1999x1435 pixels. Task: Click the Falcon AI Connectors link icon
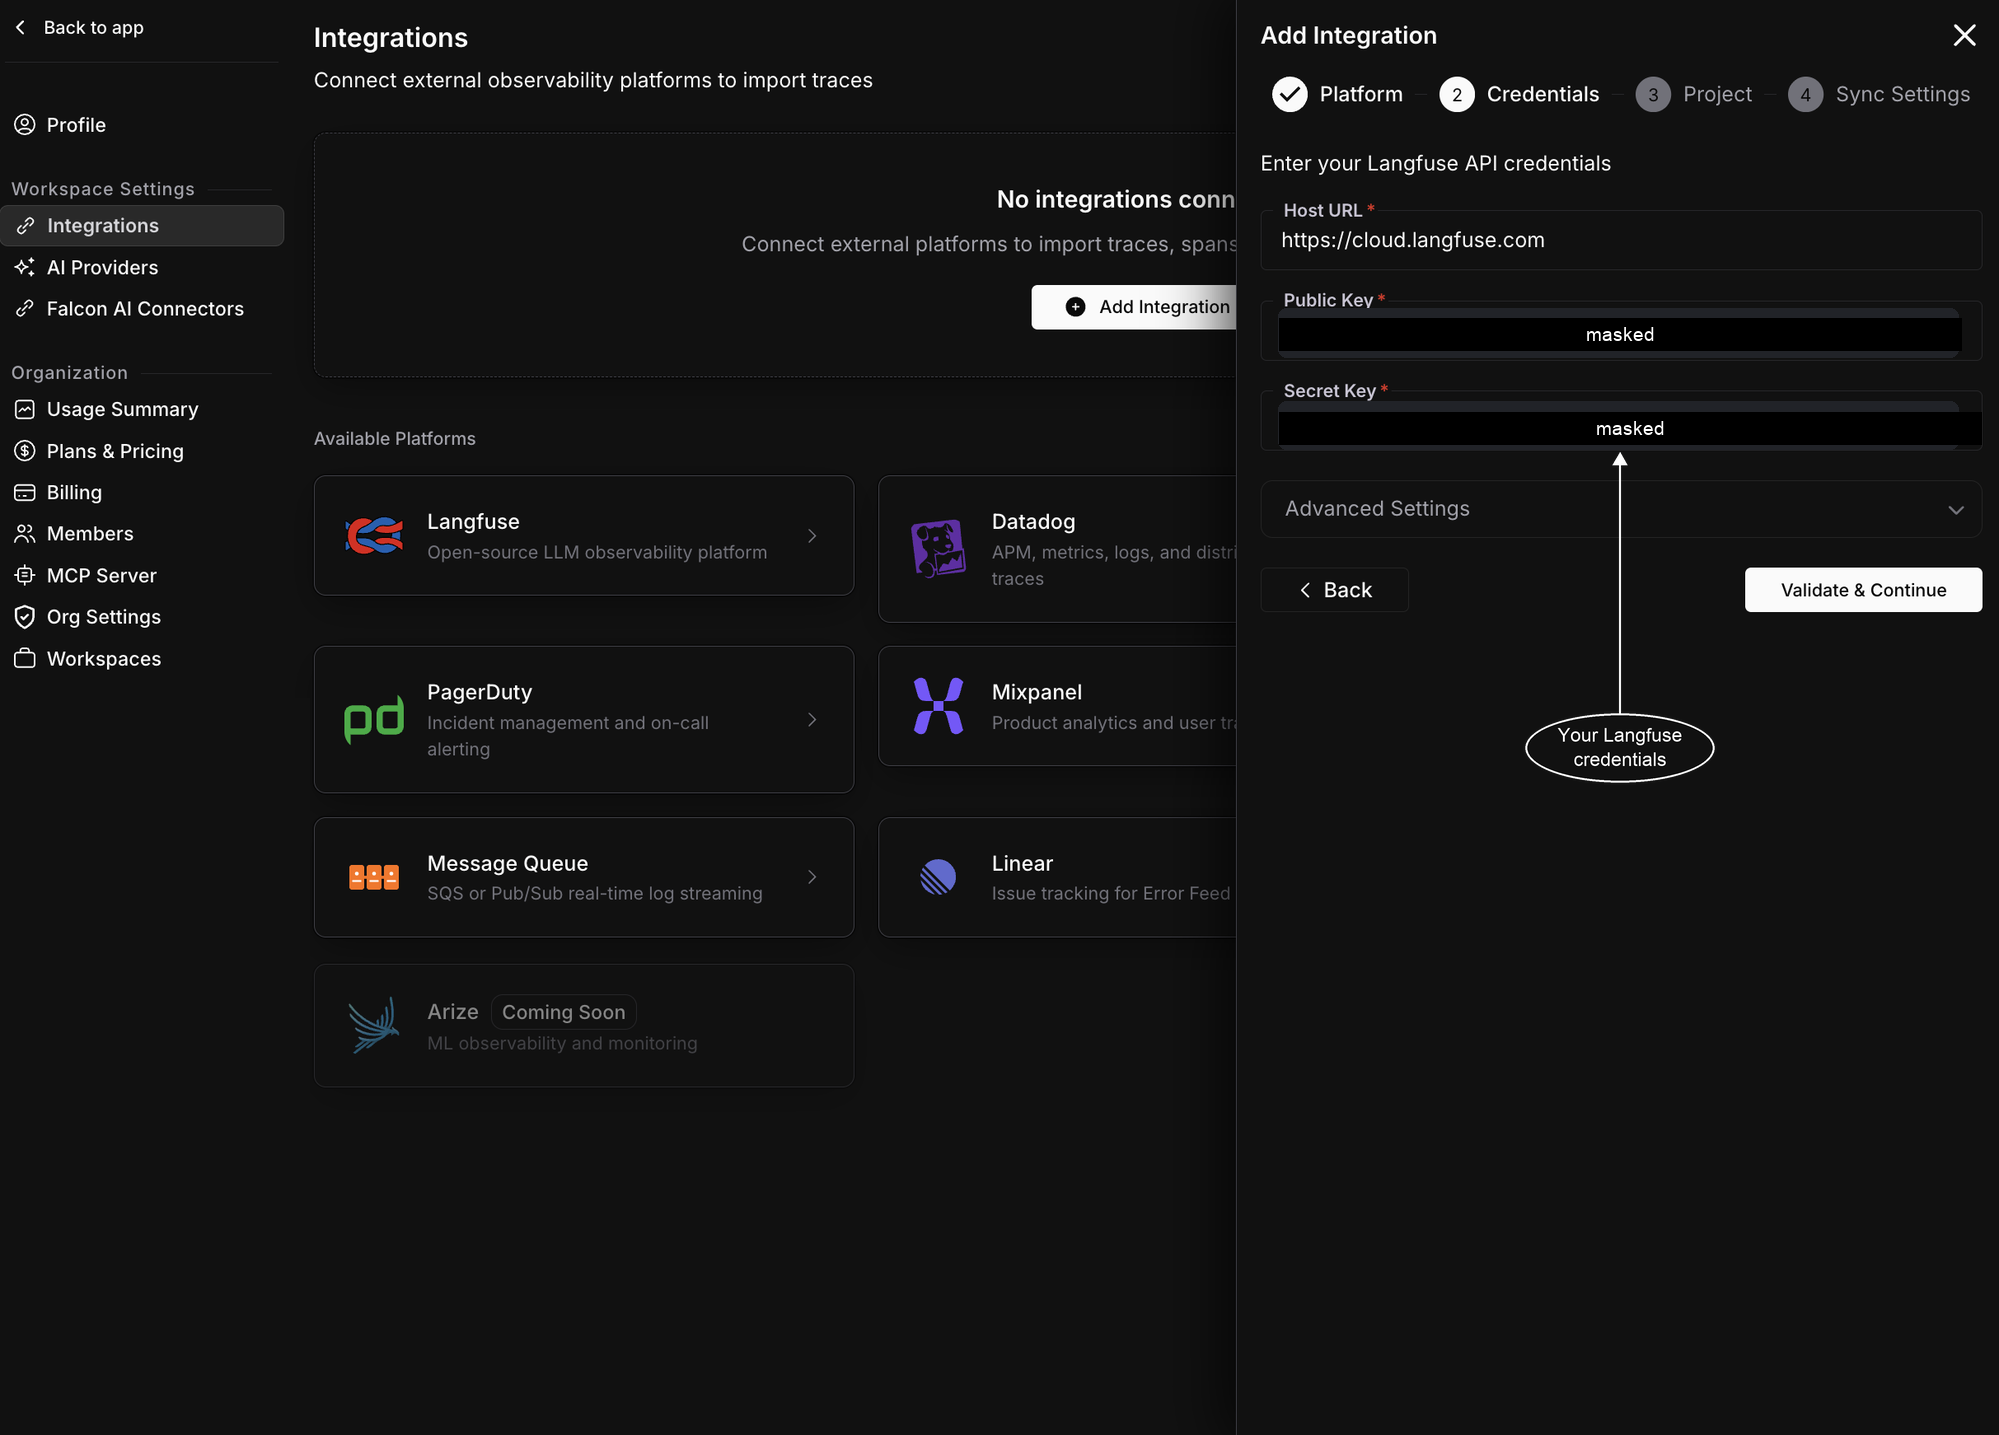25,309
